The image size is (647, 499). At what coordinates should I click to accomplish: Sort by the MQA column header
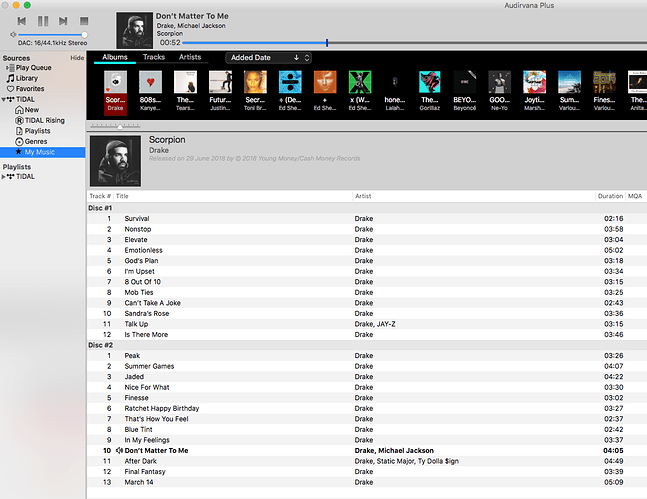click(x=635, y=196)
